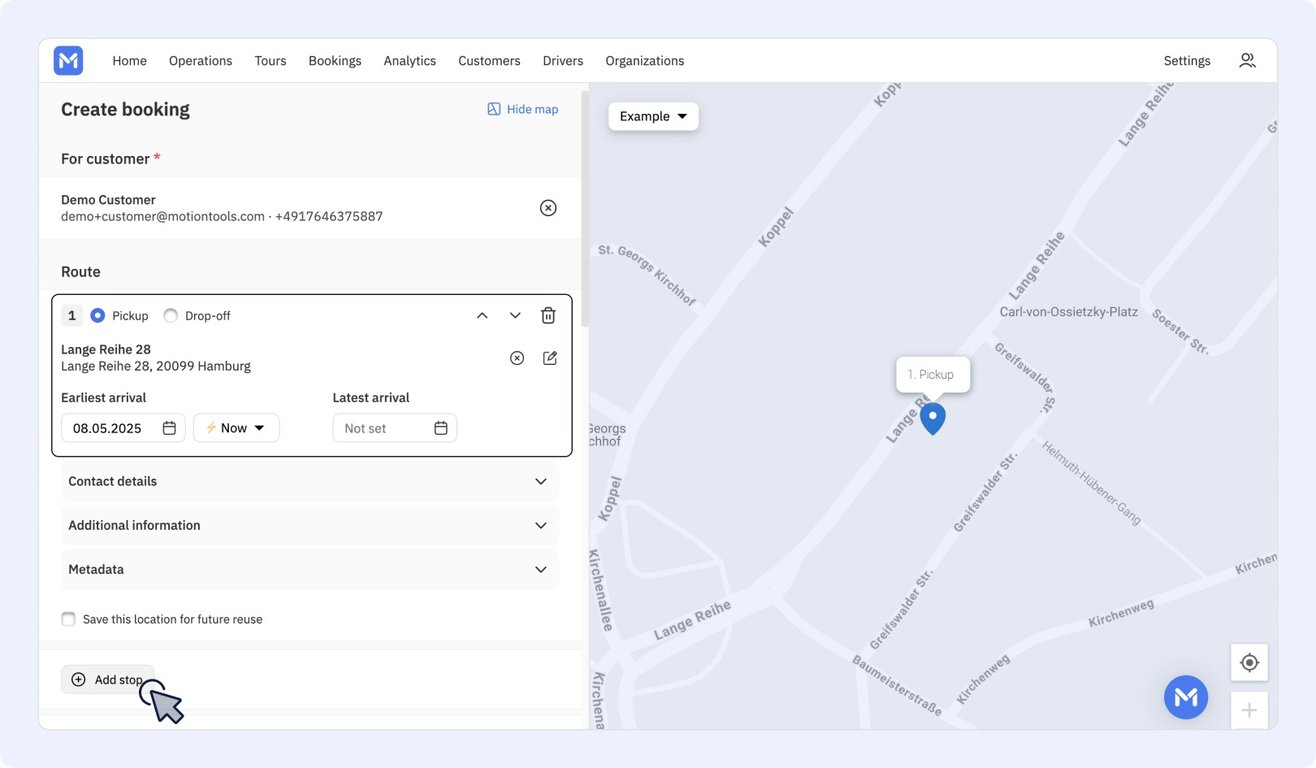This screenshot has width=1316, height=768.
Task: Click the Add stop button
Action: click(108, 680)
